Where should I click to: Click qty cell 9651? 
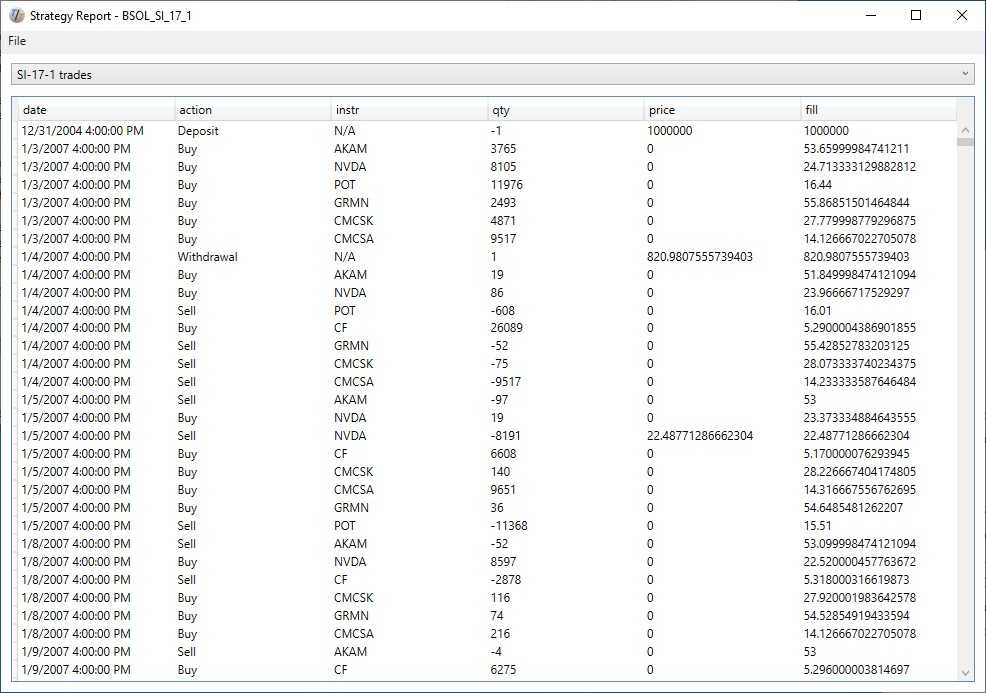click(503, 490)
